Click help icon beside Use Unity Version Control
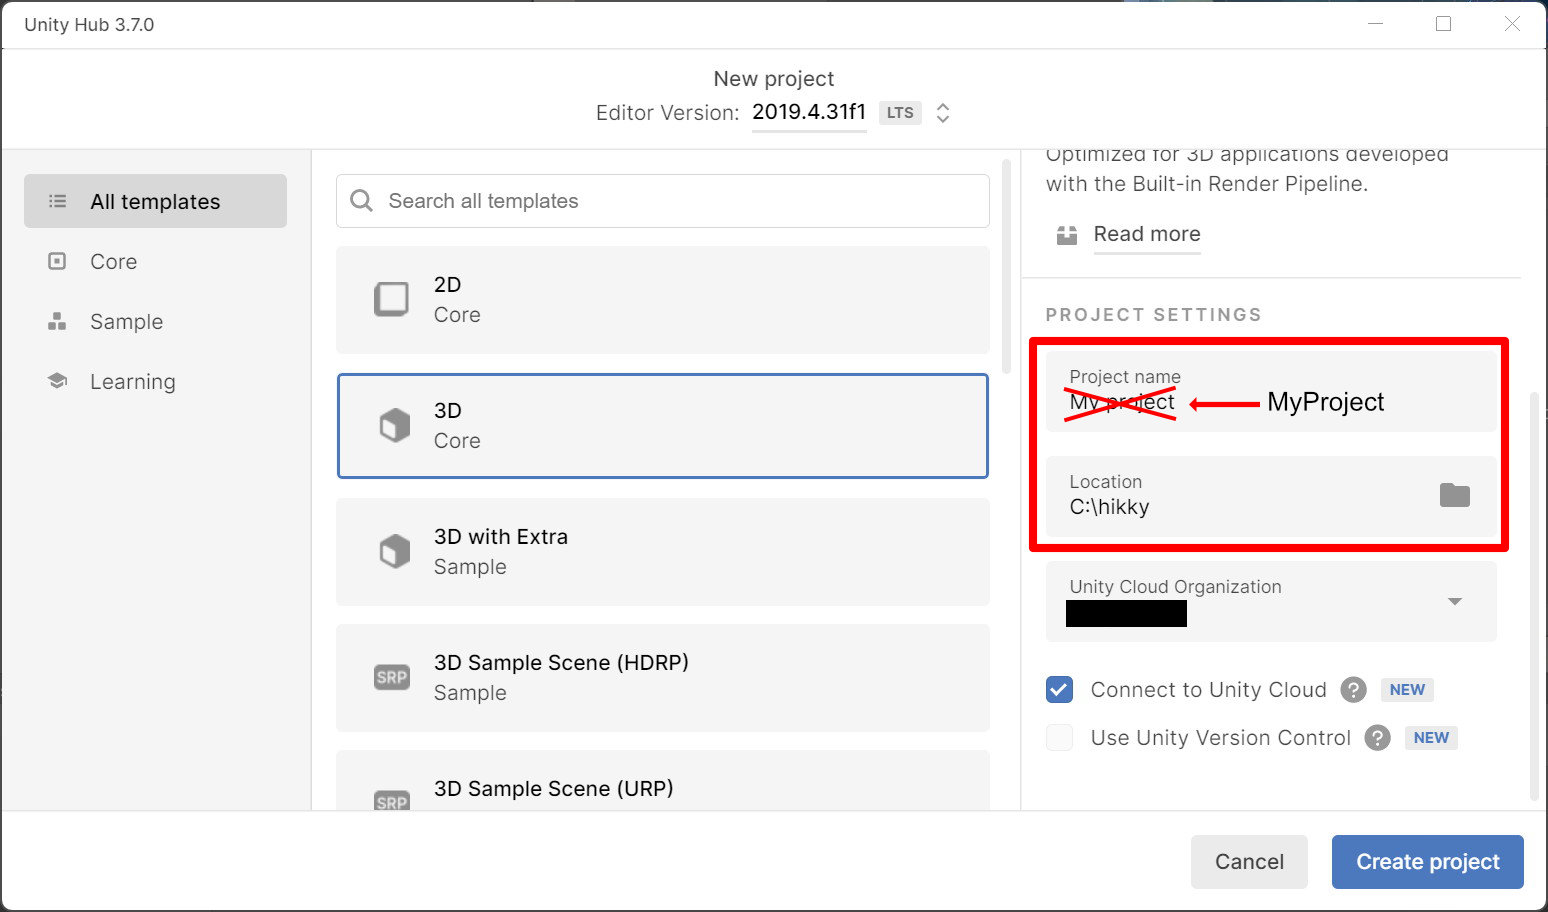 tap(1377, 738)
